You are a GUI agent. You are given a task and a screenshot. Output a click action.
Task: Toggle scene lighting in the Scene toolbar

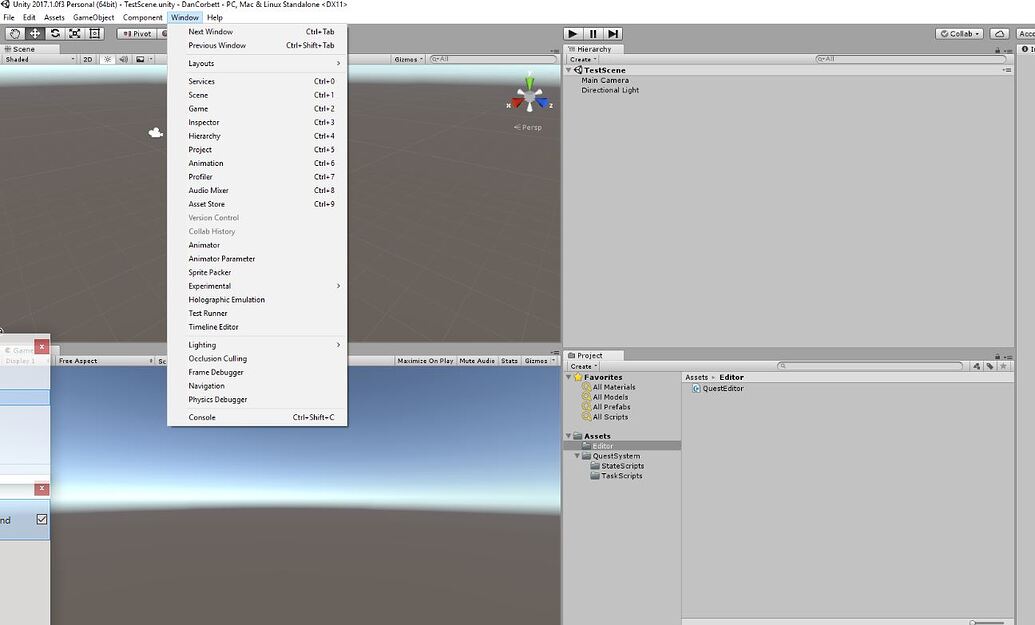(x=105, y=58)
